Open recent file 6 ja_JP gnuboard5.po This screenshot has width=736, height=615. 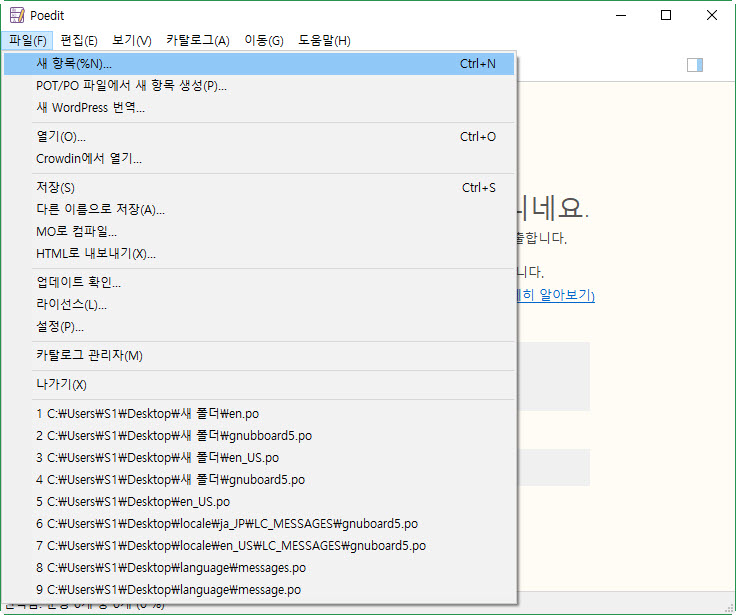click(226, 524)
